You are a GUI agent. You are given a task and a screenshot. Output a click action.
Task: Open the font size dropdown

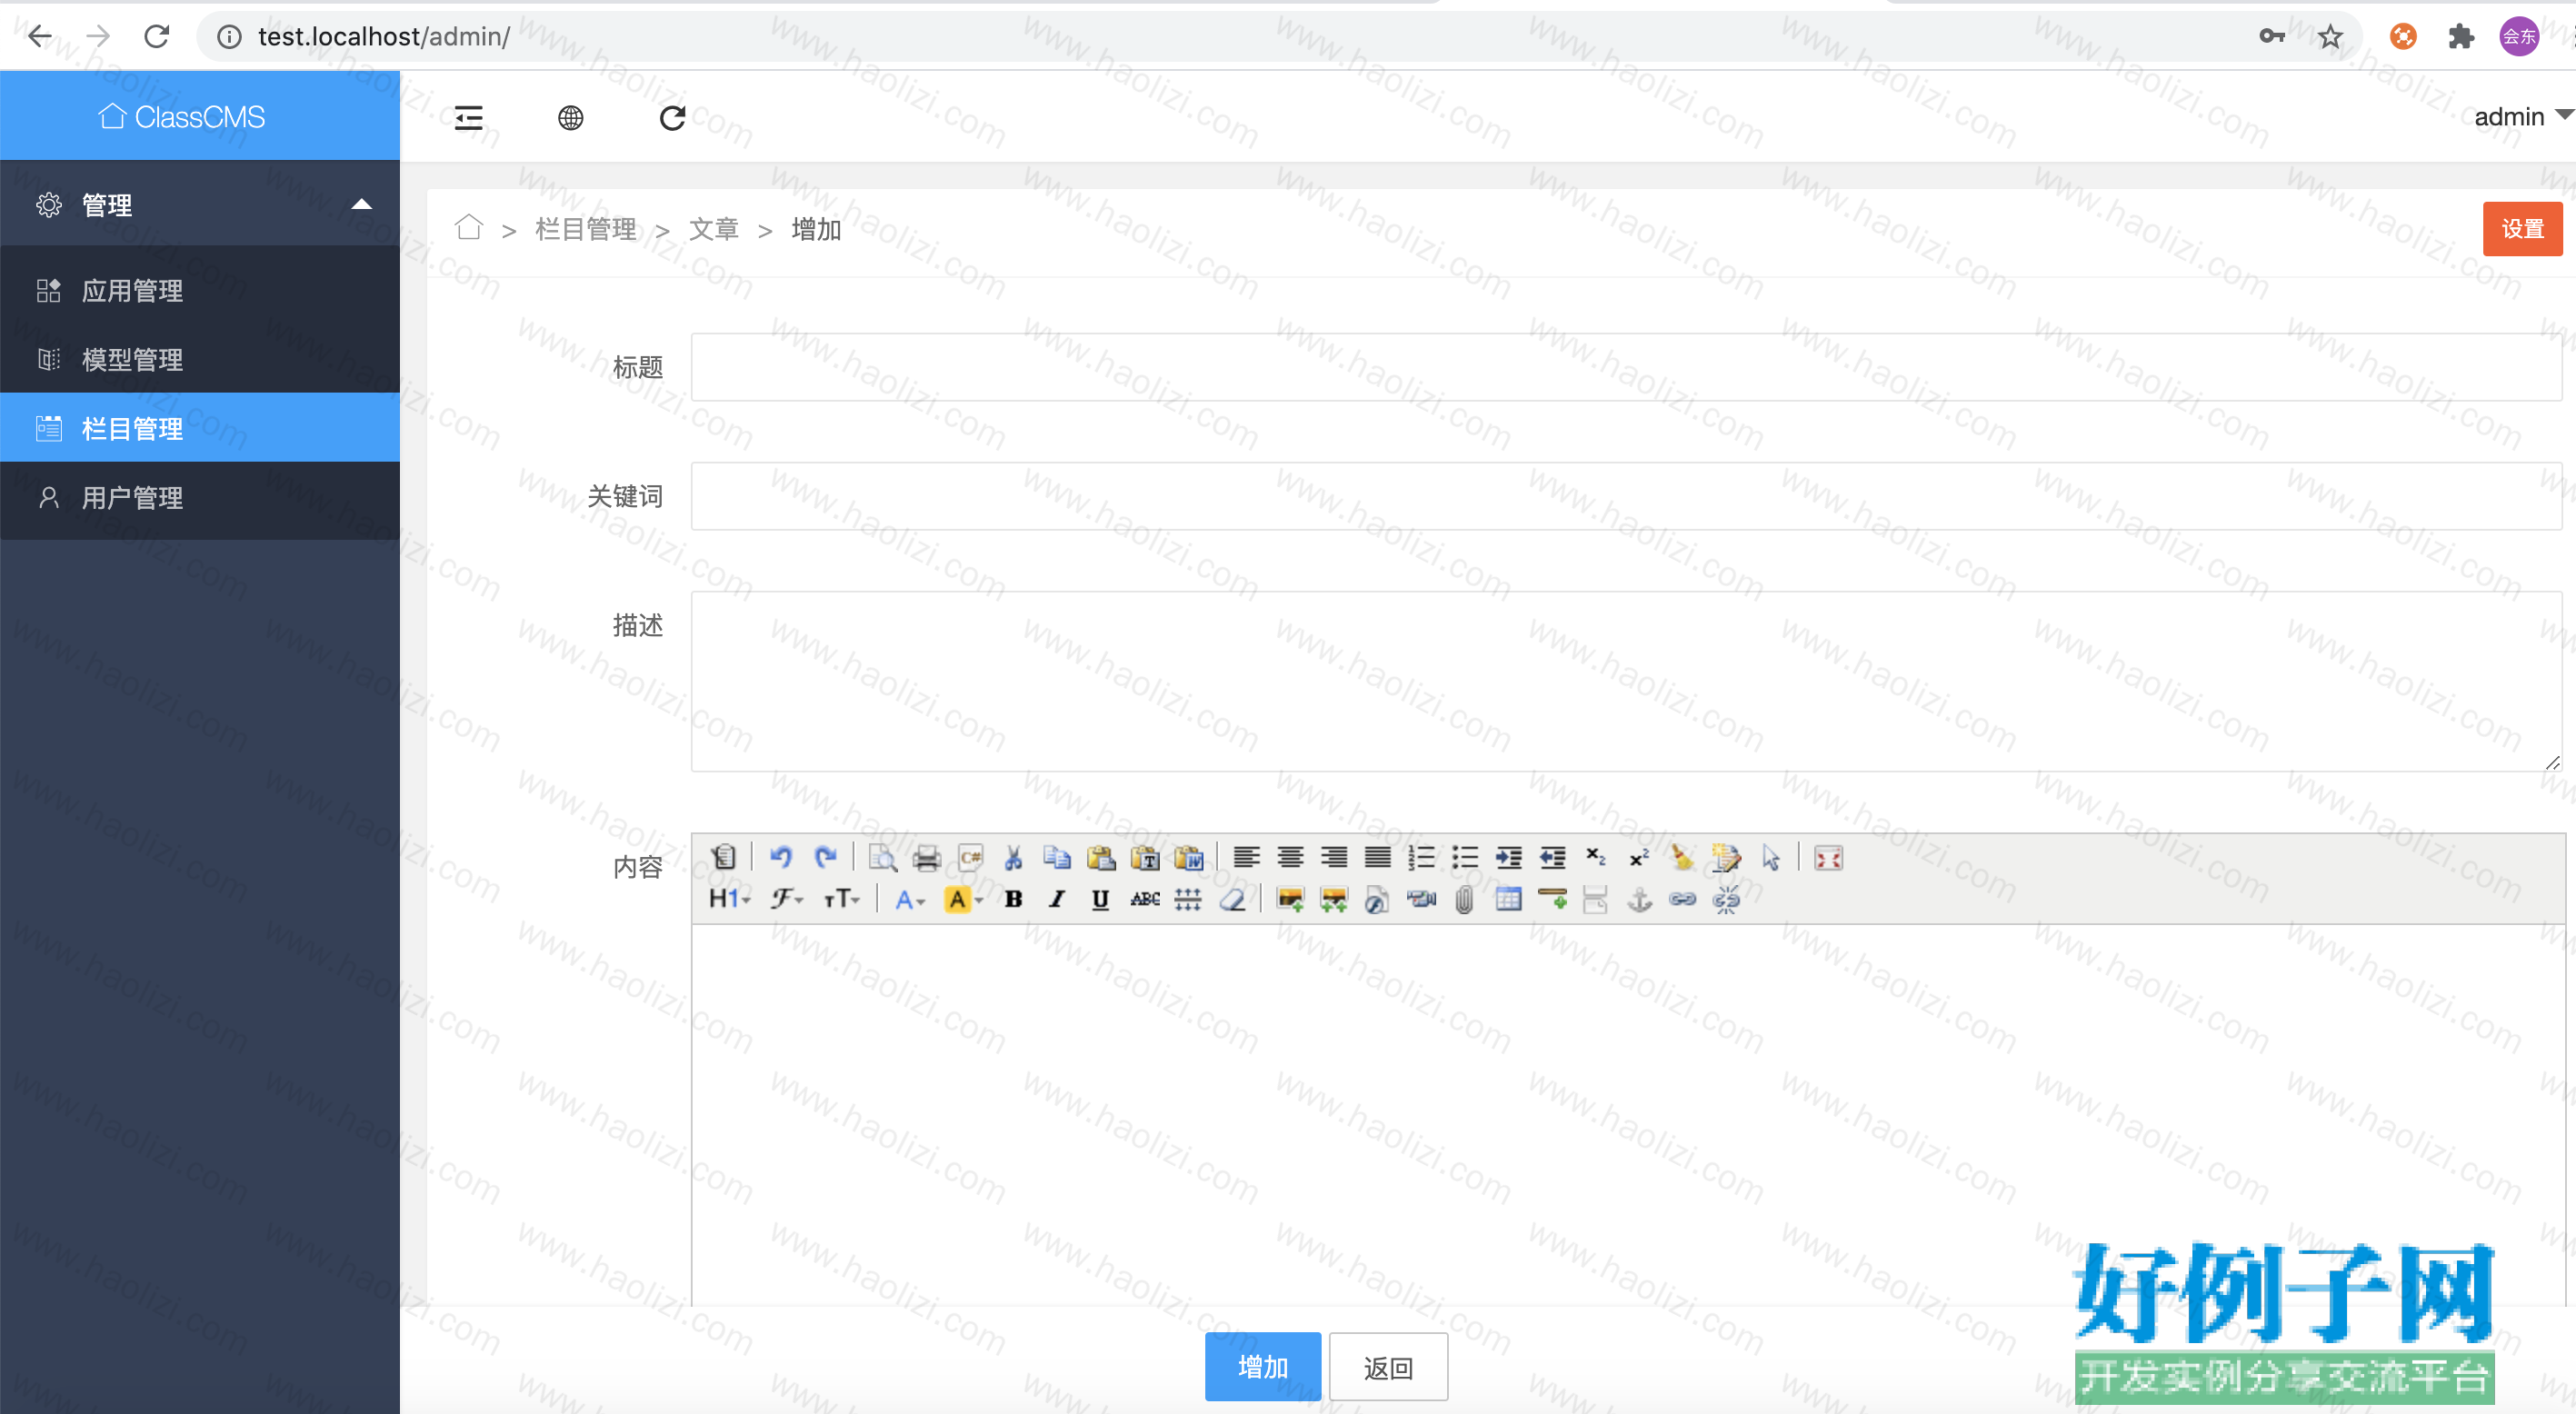pos(841,899)
